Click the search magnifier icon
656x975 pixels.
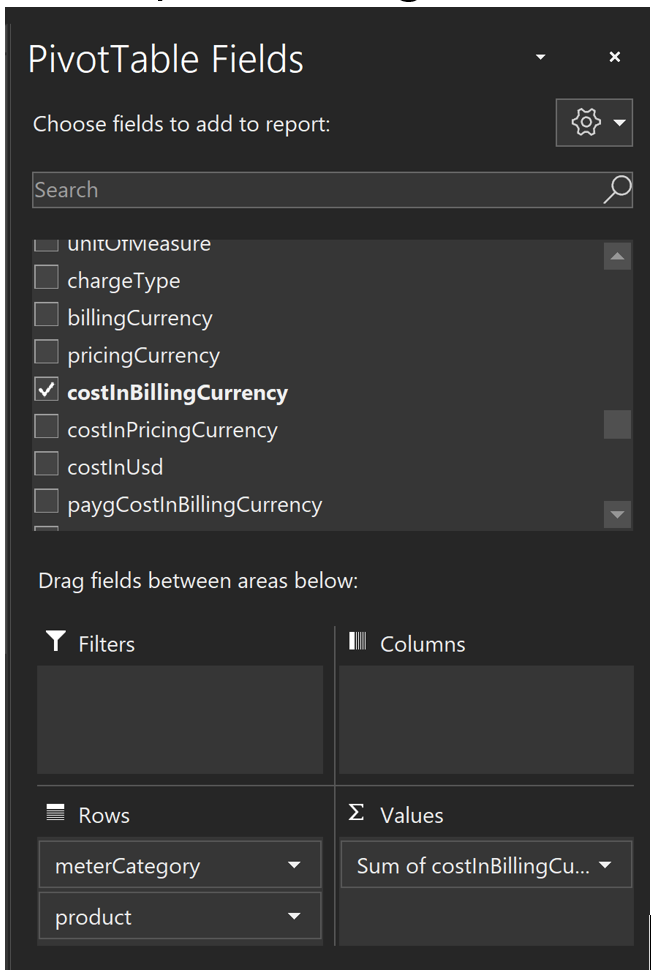[617, 190]
